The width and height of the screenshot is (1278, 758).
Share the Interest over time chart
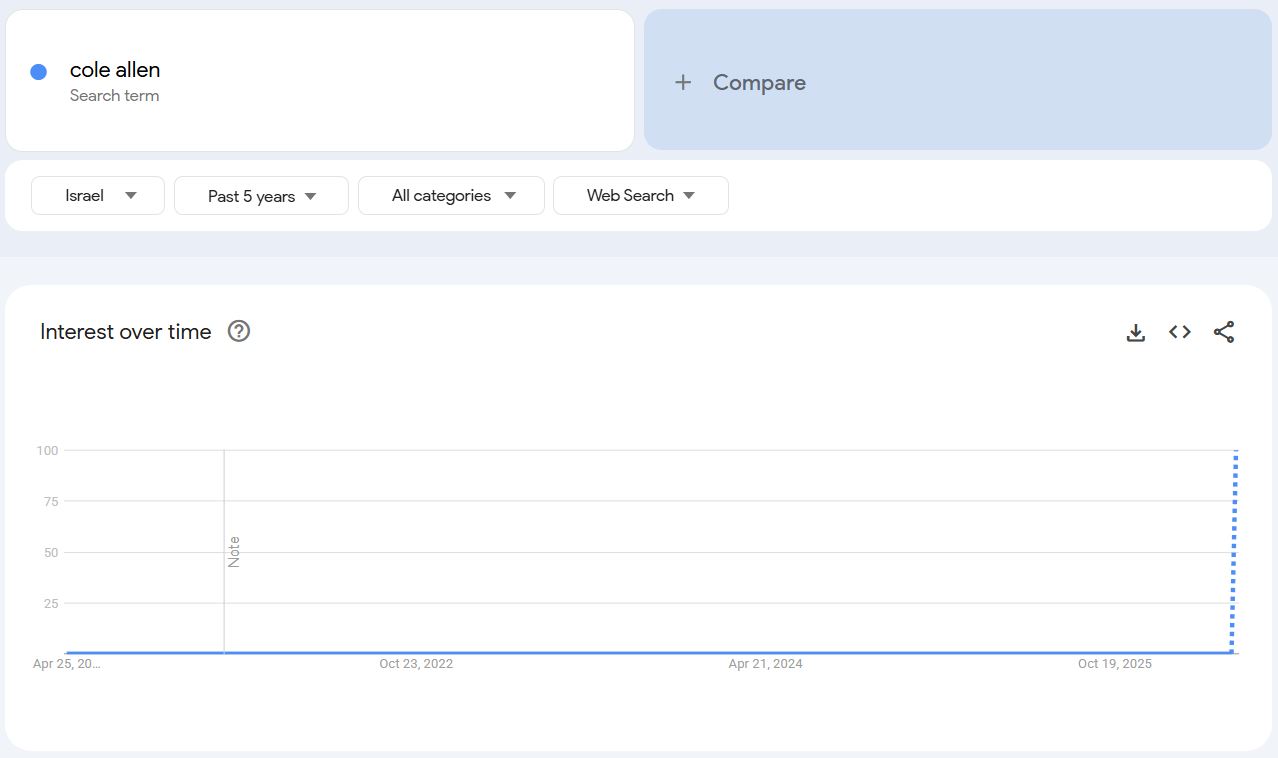pos(1224,332)
